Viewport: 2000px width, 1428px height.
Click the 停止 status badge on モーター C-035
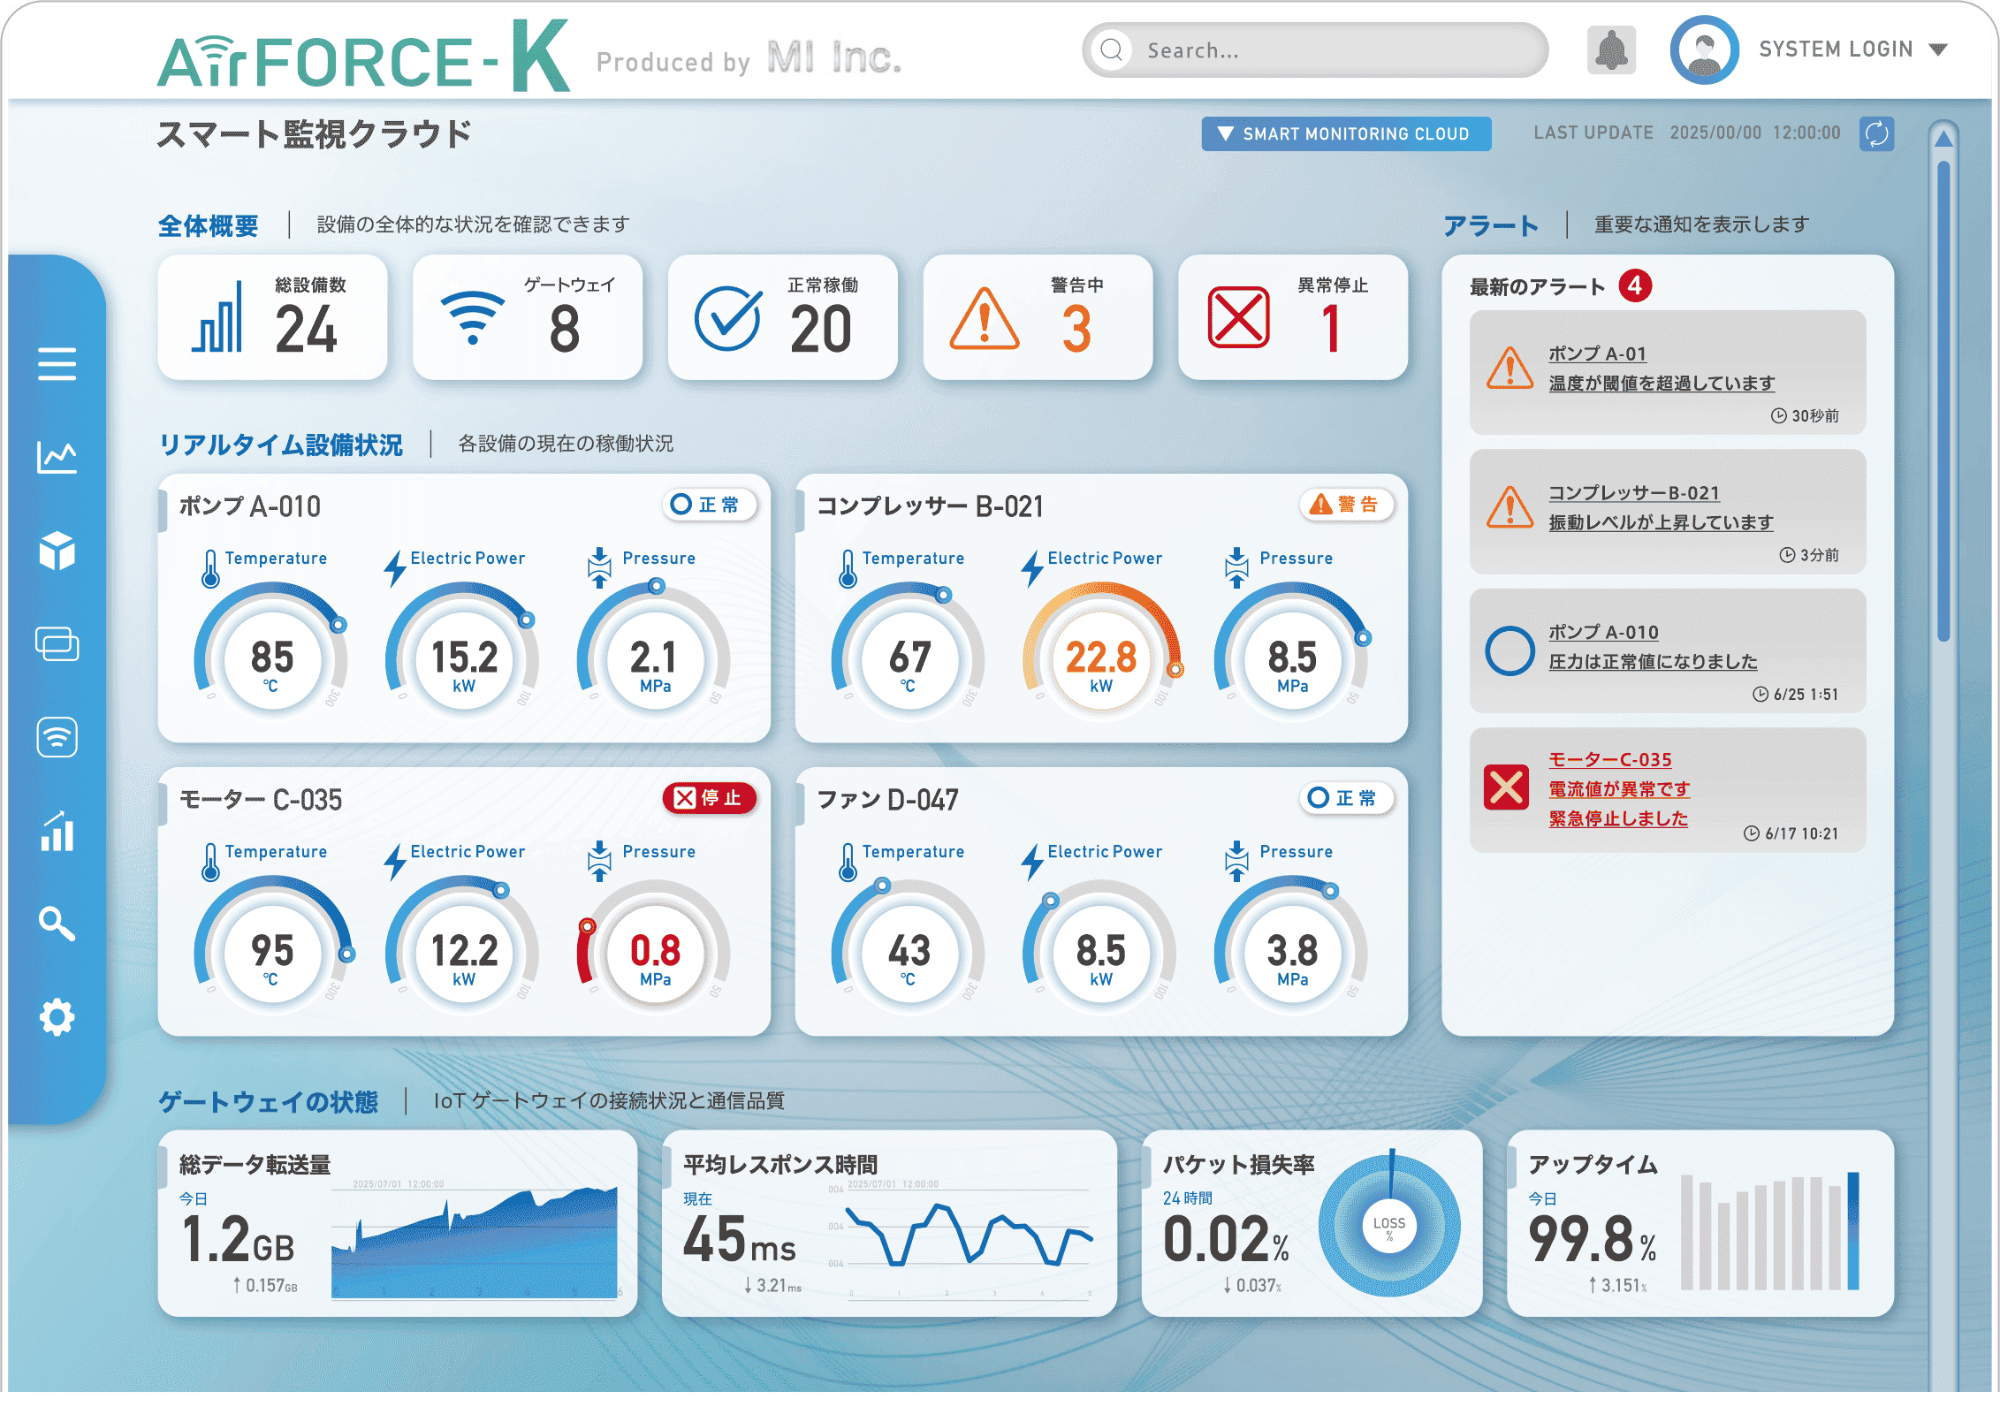(x=709, y=798)
